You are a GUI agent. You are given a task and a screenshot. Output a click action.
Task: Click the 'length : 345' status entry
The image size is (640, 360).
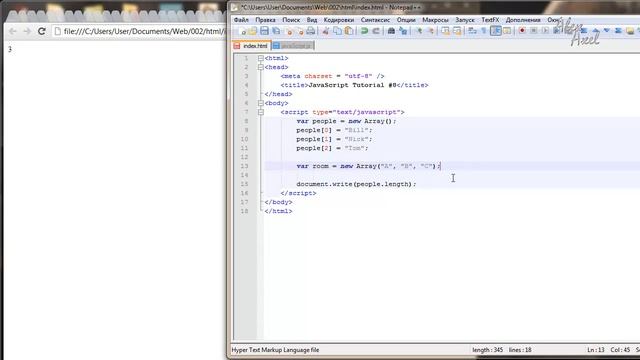click(487, 350)
